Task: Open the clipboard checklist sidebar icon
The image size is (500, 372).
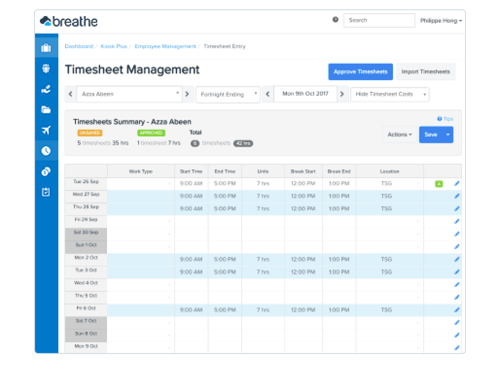Action: (46, 192)
